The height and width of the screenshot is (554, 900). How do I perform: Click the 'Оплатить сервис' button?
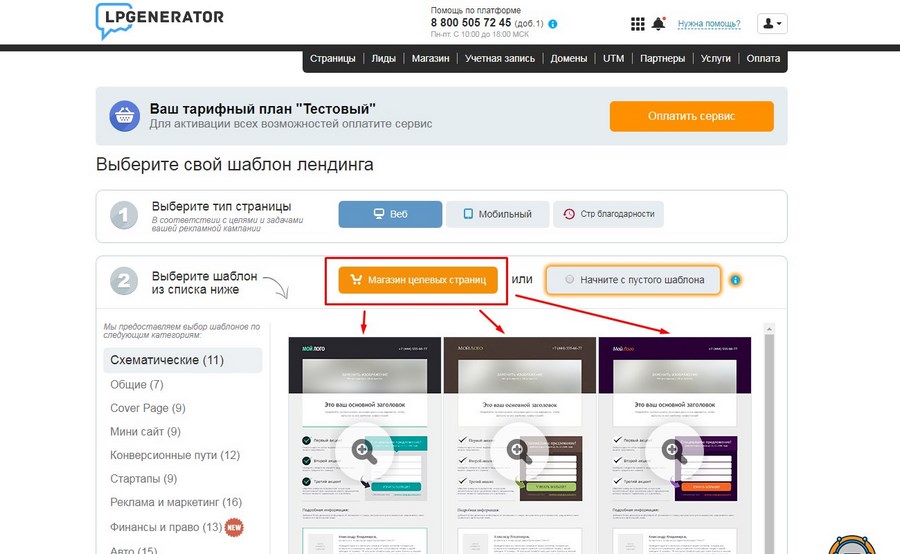(692, 116)
